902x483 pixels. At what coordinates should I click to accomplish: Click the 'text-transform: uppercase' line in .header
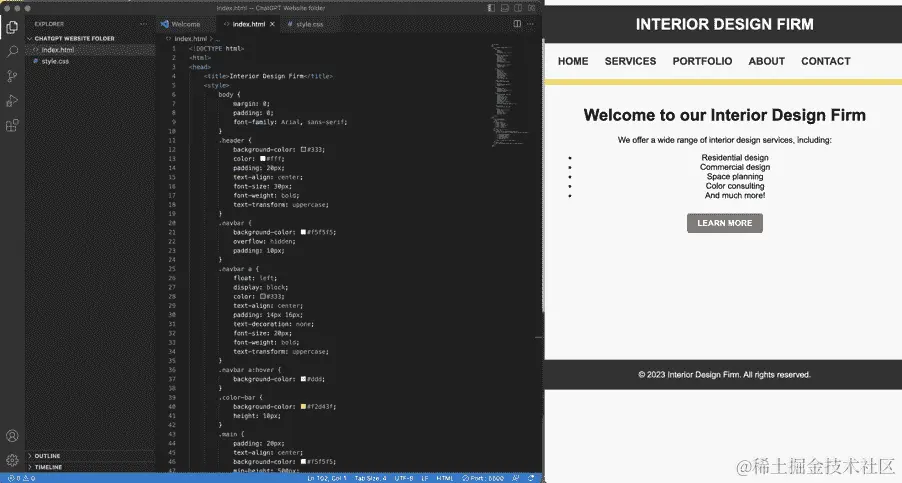click(x=281, y=205)
